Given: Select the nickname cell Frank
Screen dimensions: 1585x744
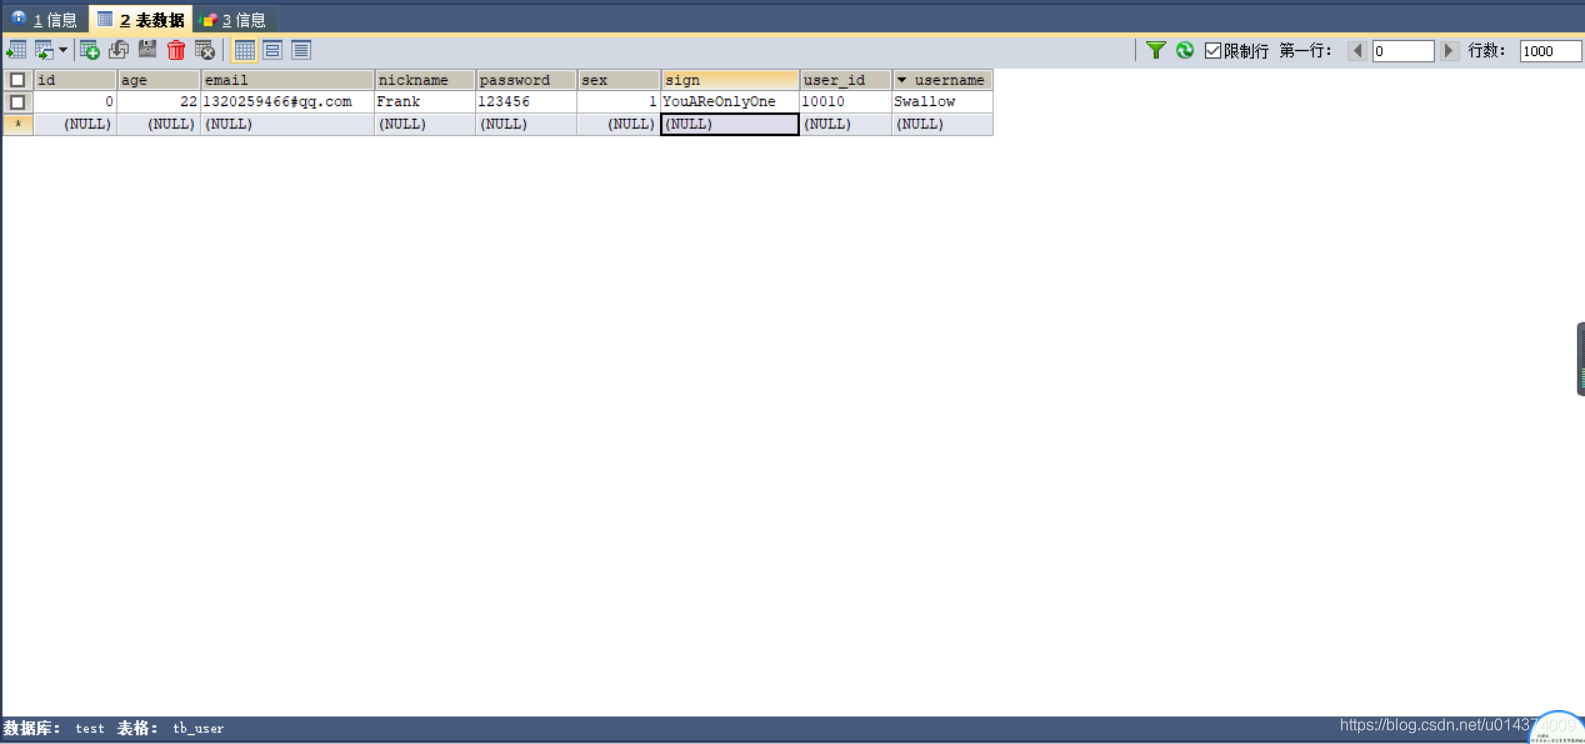Looking at the screenshot, I should [425, 102].
